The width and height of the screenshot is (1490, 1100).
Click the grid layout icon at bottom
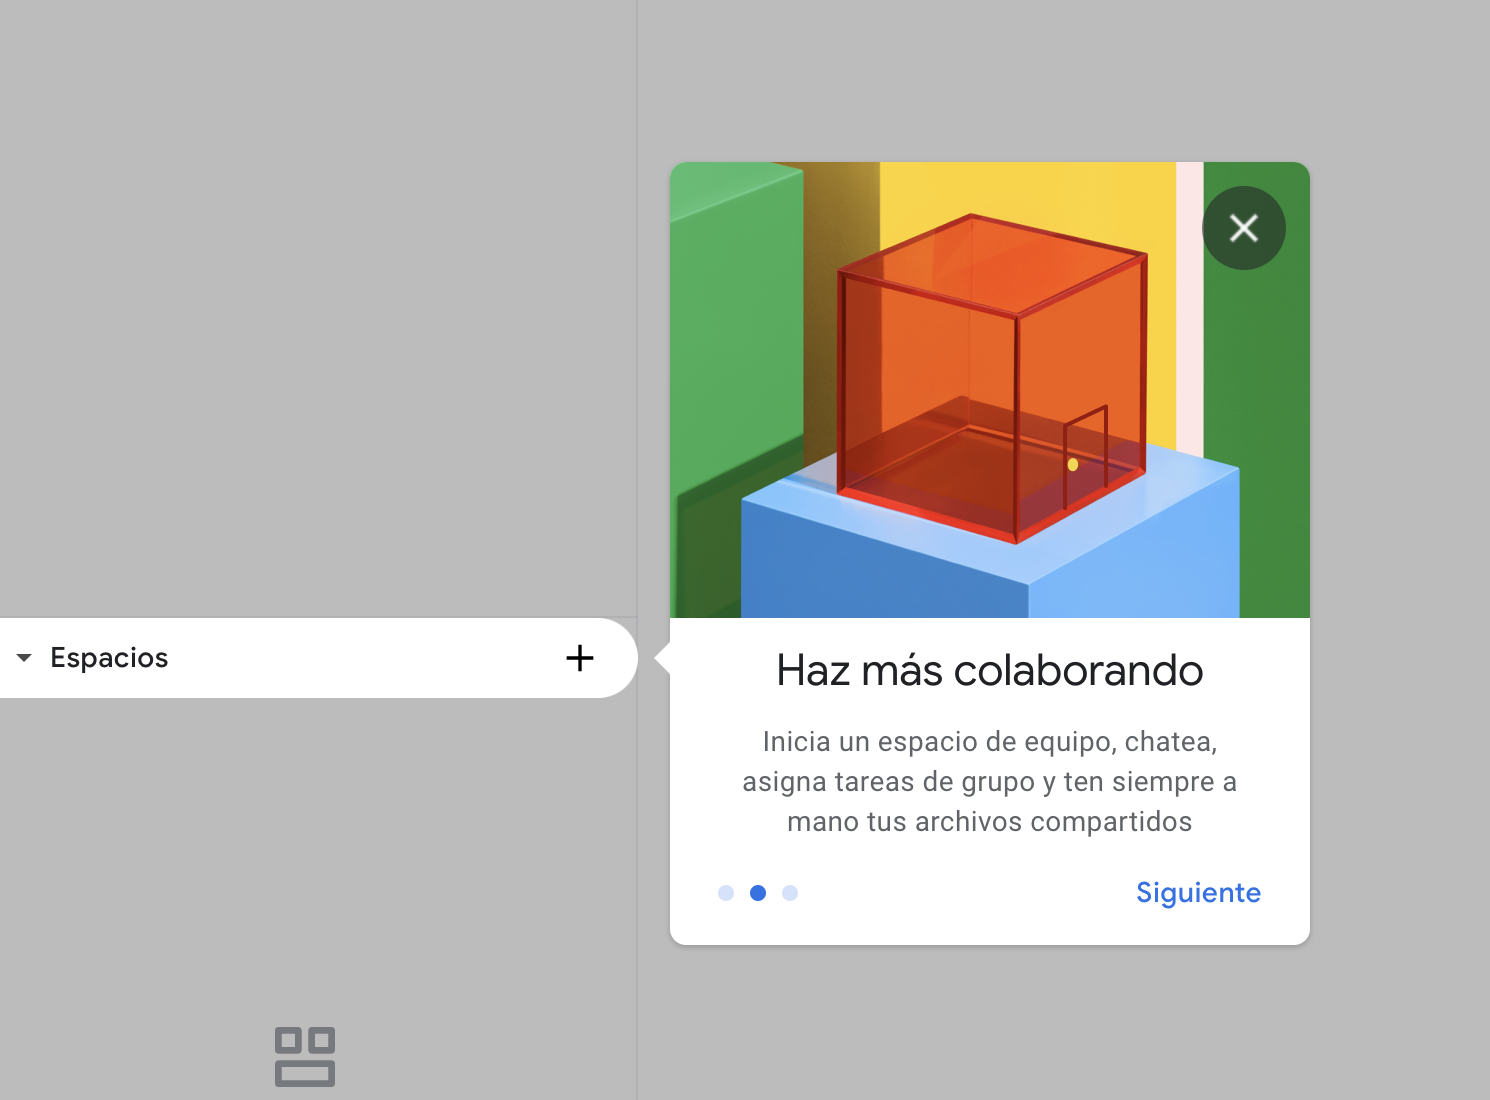pos(305,1056)
